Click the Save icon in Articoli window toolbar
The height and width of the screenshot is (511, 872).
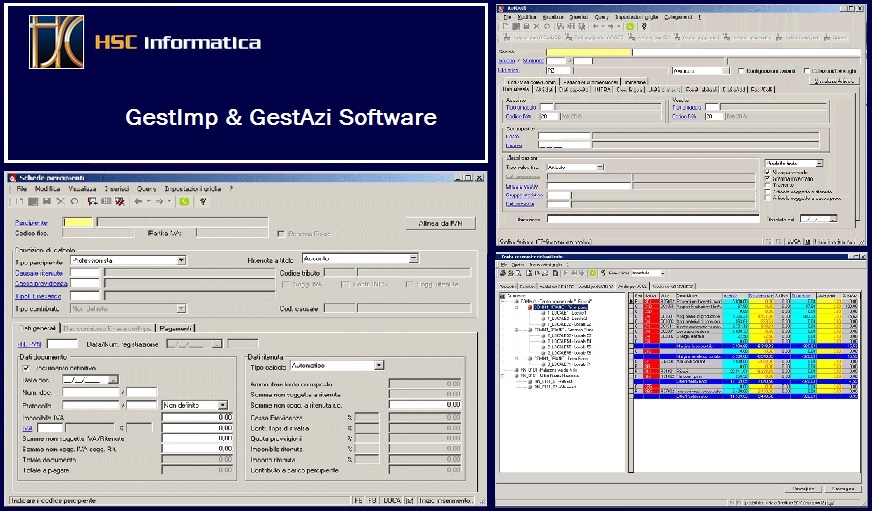click(x=526, y=26)
